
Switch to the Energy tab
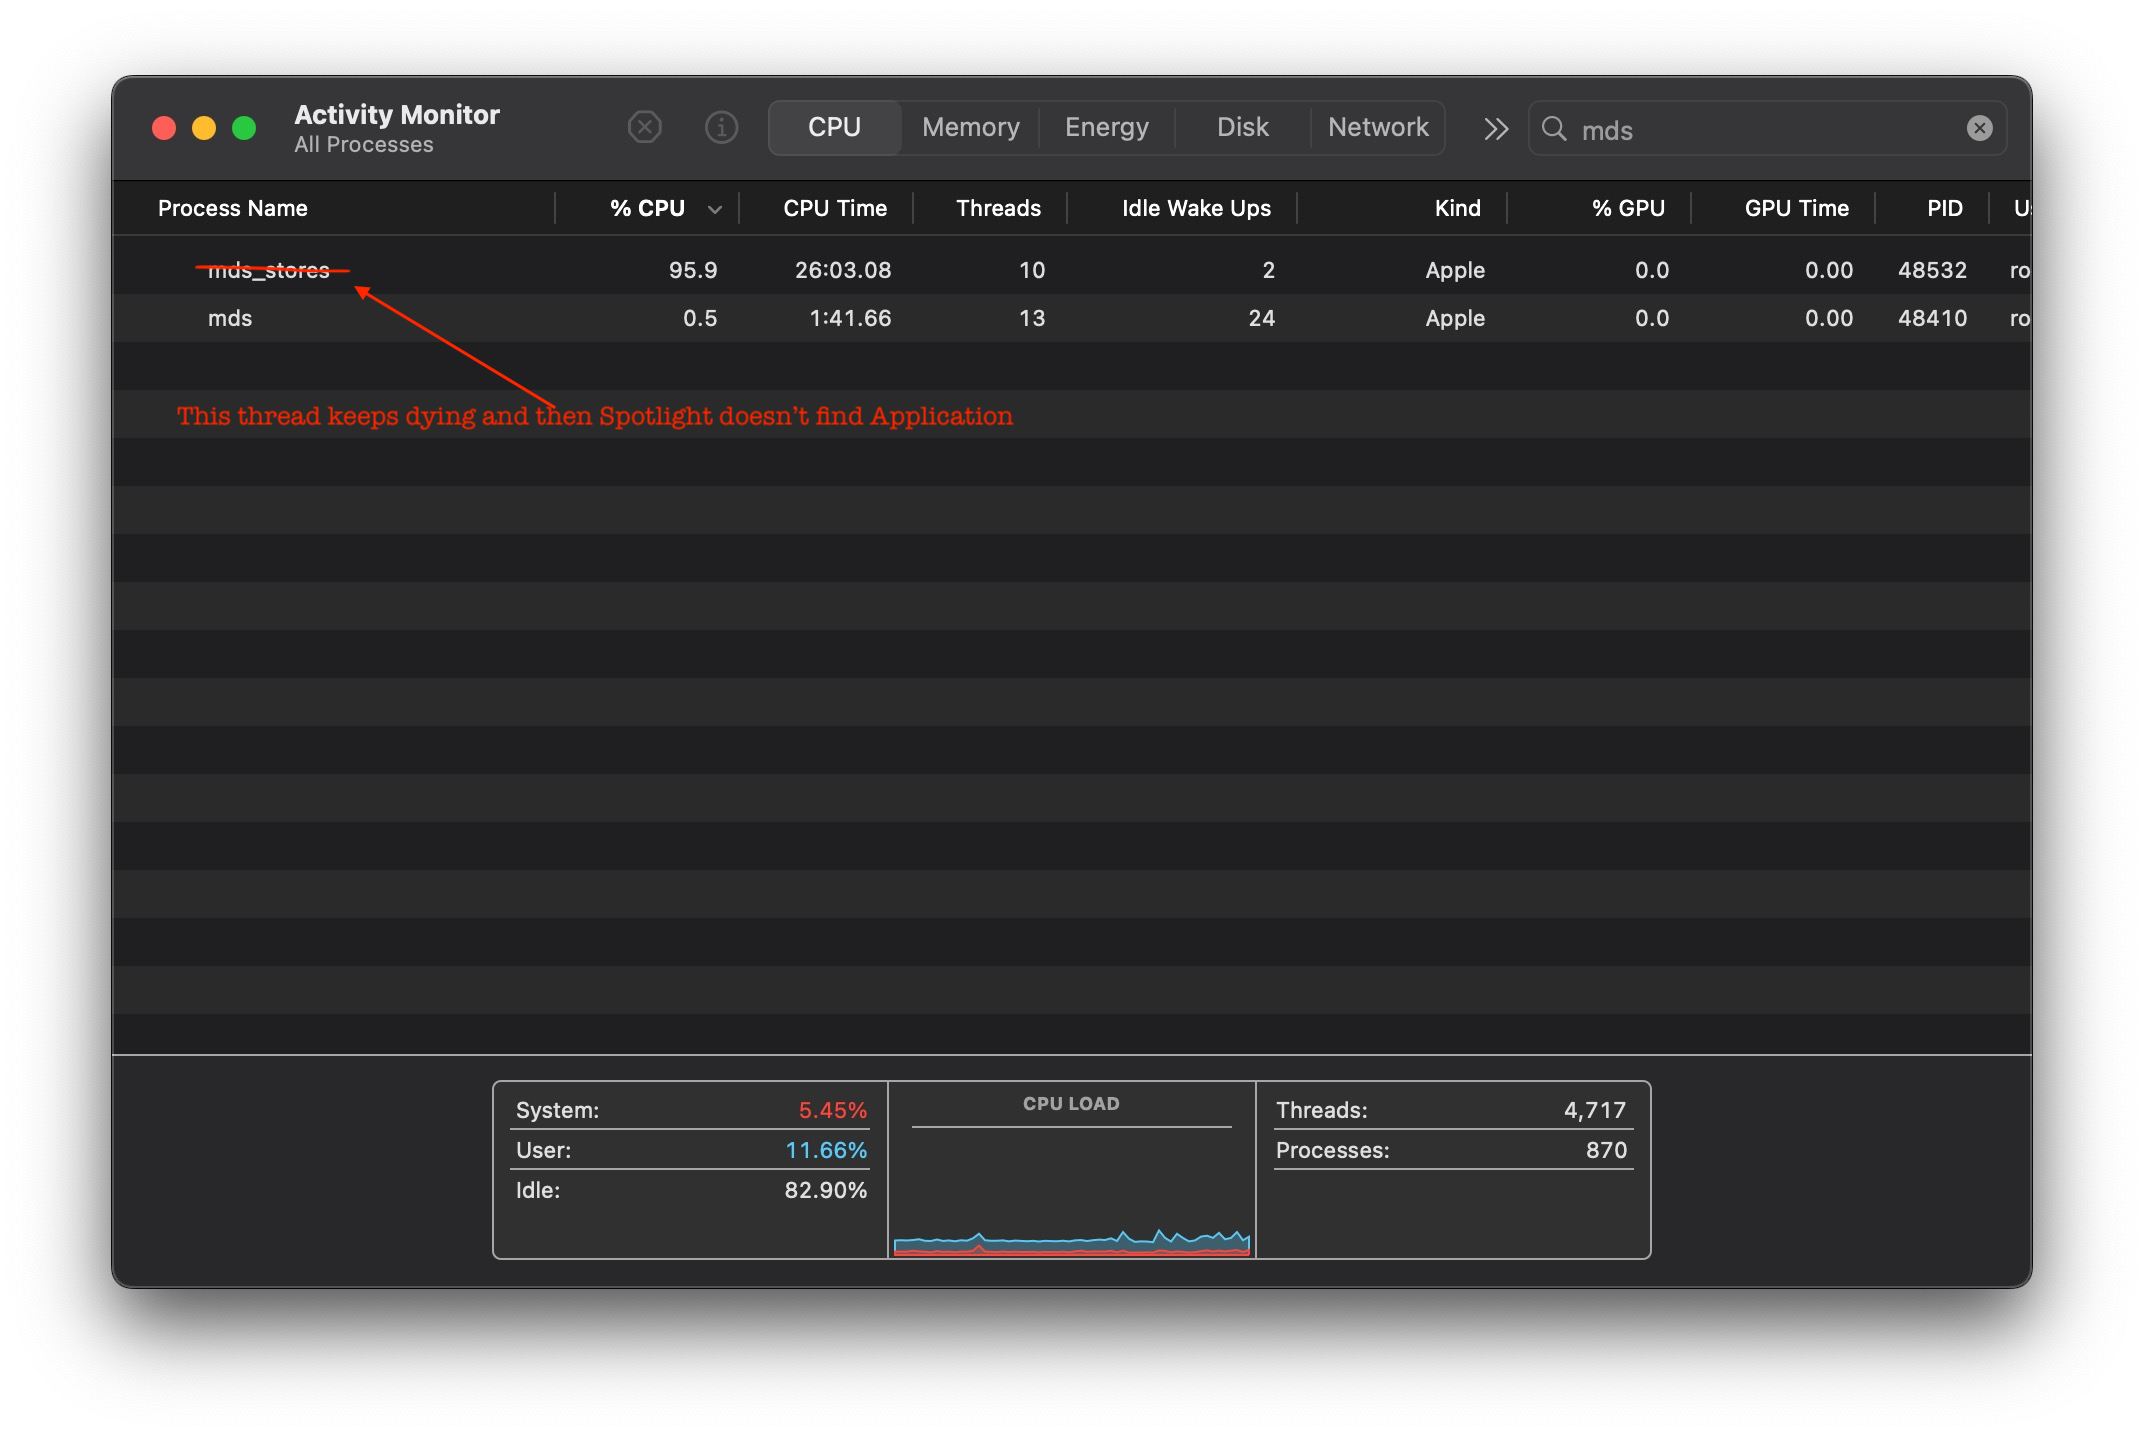[x=1106, y=128]
